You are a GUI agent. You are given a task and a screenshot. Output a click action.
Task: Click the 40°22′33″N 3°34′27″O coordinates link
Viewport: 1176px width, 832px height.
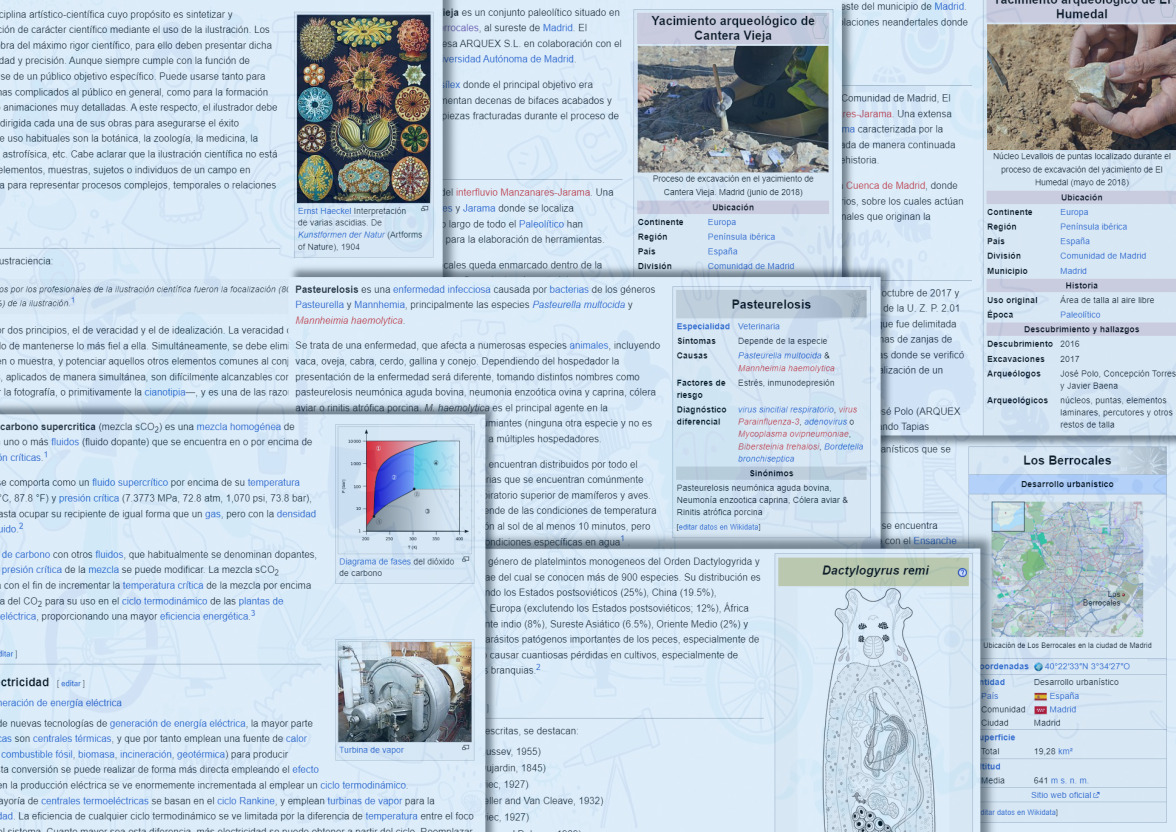click(x=1087, y=666)
